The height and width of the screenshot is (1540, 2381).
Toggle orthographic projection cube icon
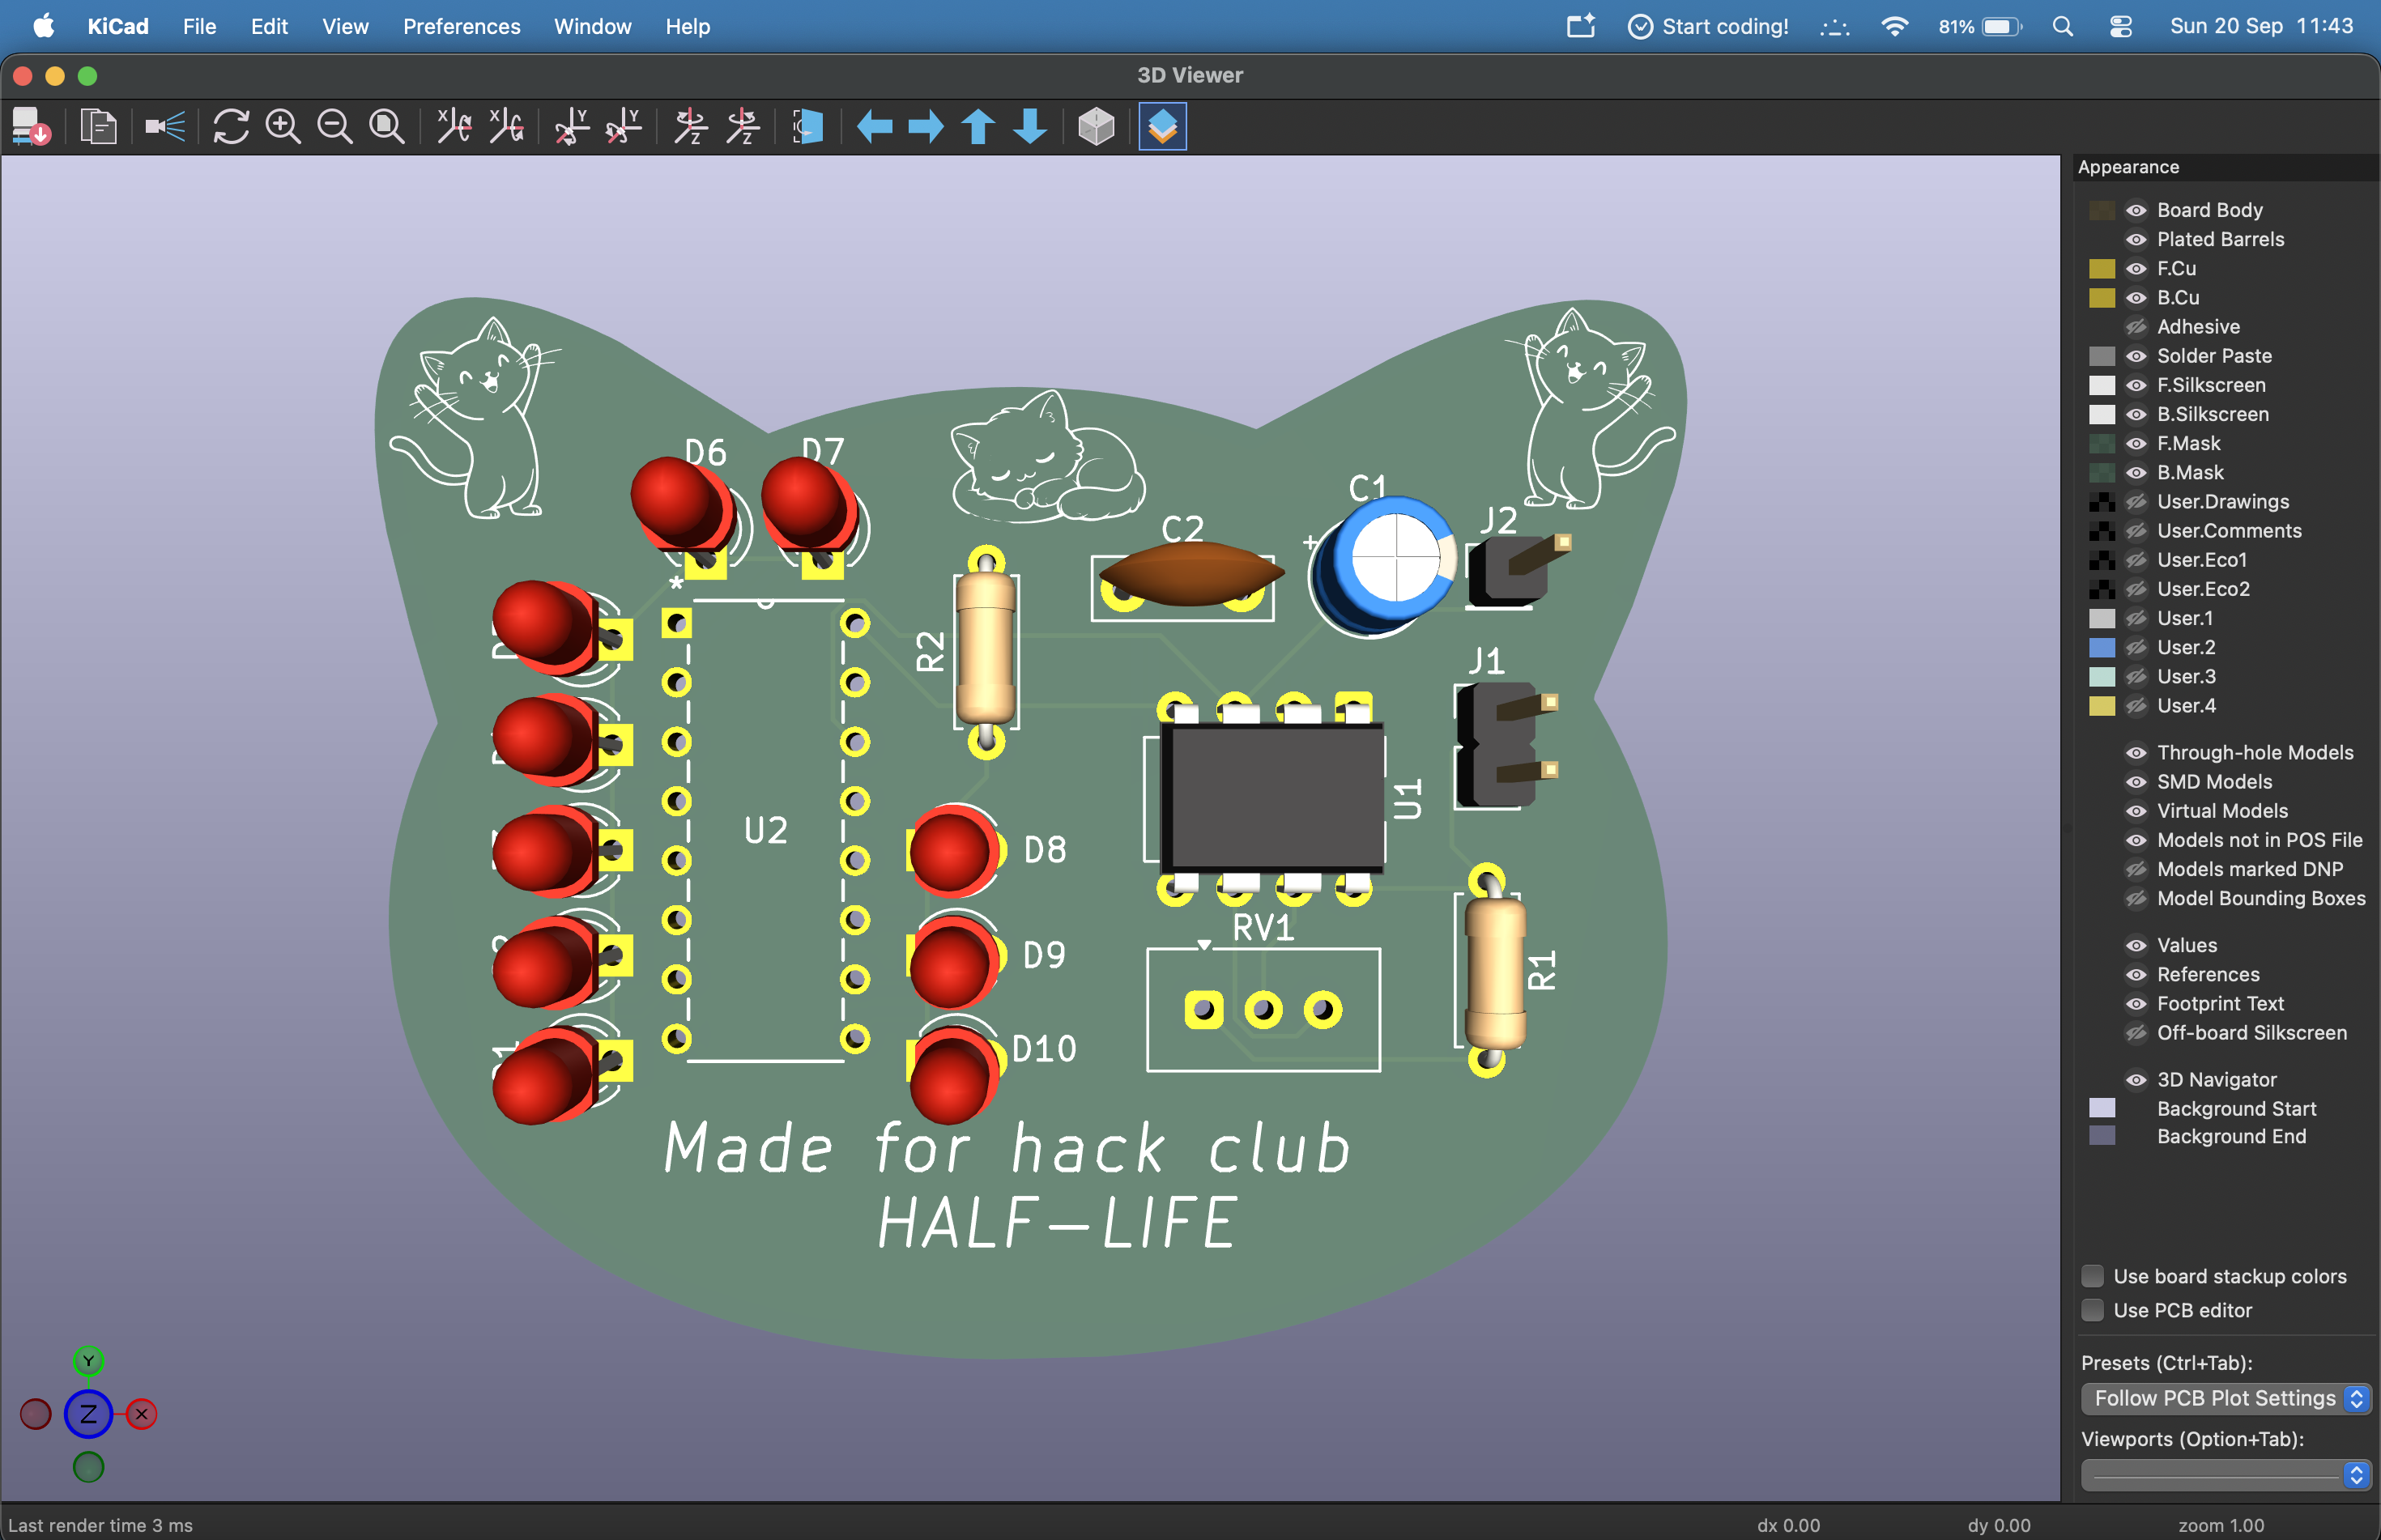(1096, 127)
